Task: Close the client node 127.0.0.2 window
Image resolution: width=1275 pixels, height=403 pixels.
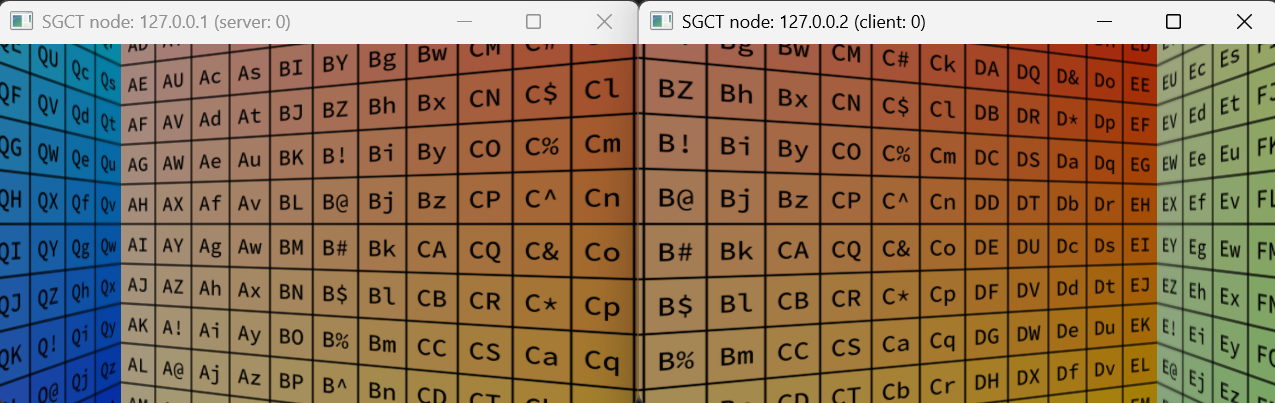Action: (1244, 21)
